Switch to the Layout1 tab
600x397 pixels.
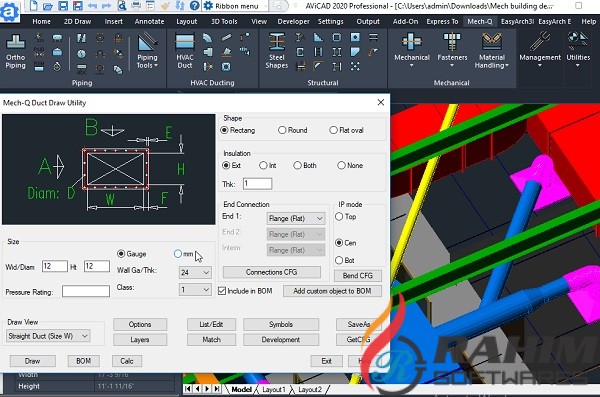pos(274,389)
